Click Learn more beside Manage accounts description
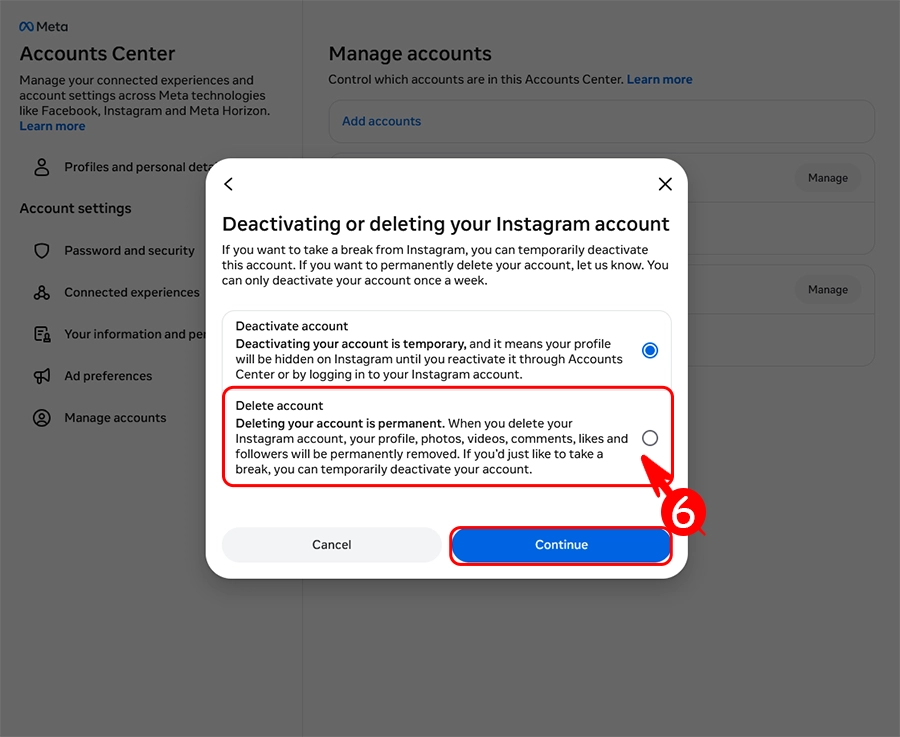This screenshot has height=737, width=900. [659, 79]
